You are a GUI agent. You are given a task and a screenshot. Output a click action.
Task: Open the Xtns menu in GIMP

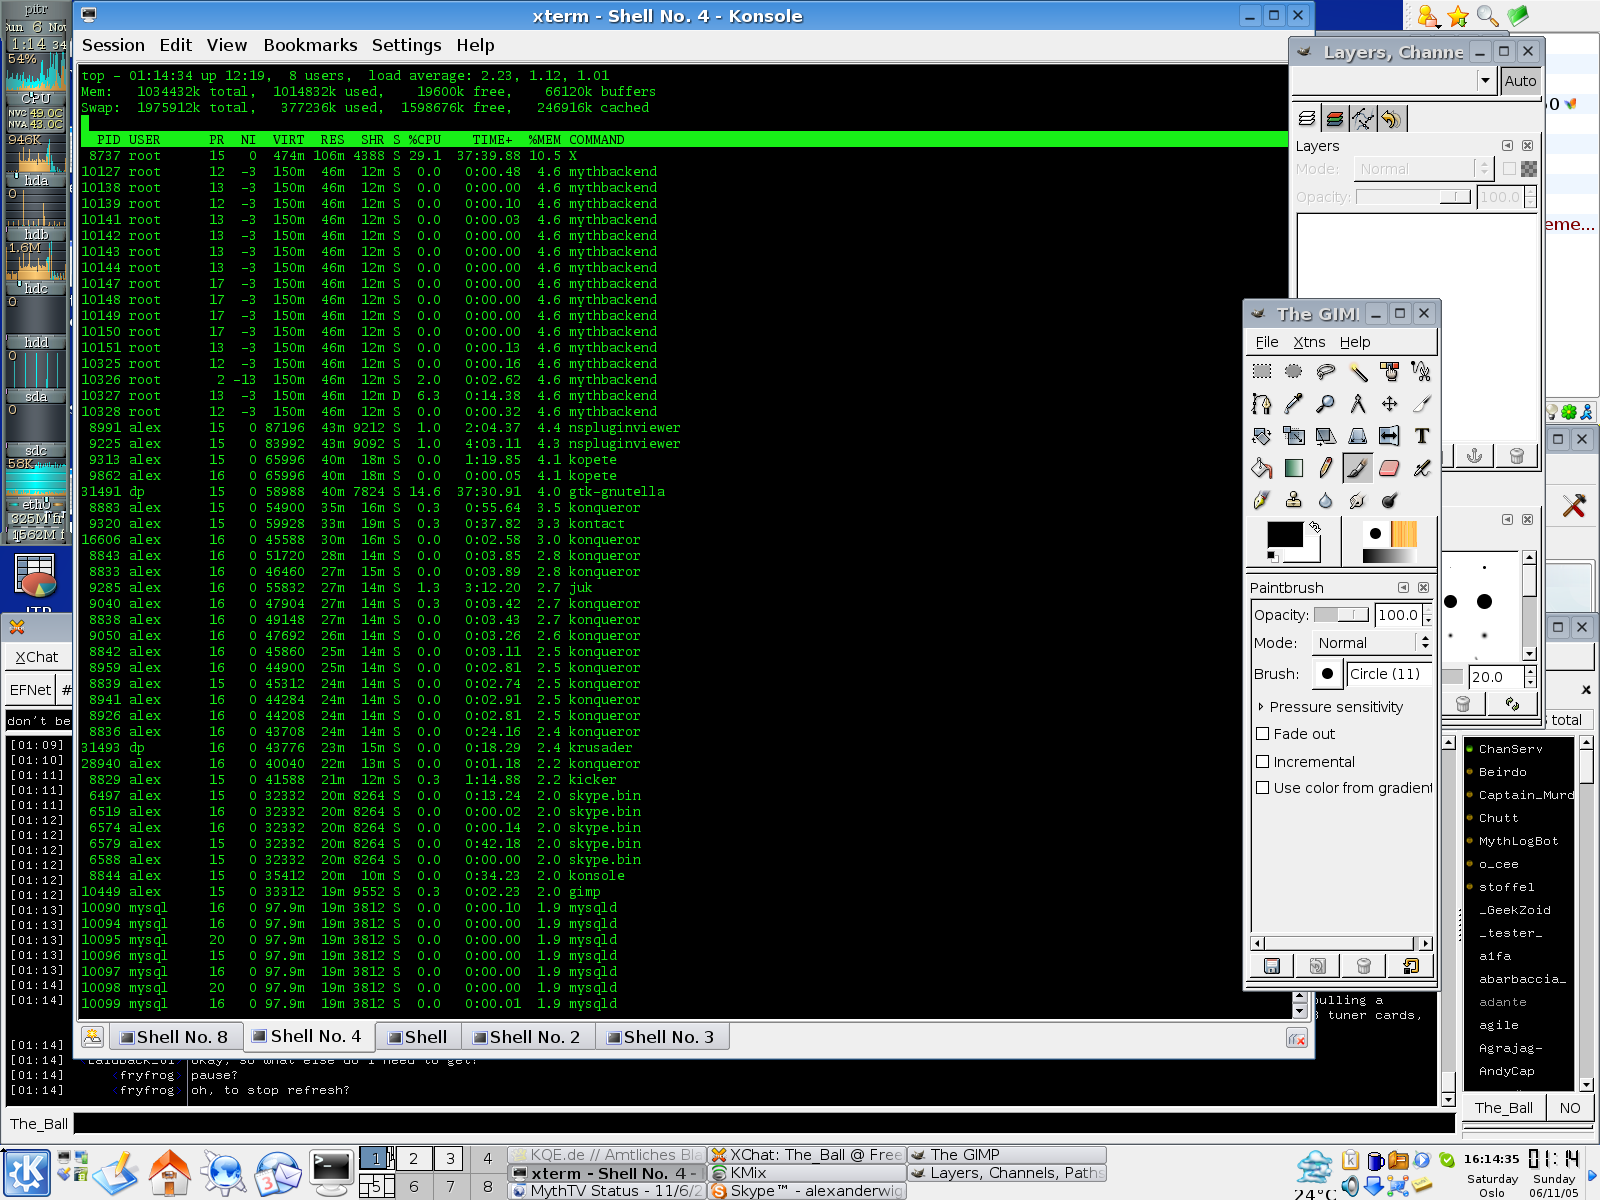click(1309, 342)
